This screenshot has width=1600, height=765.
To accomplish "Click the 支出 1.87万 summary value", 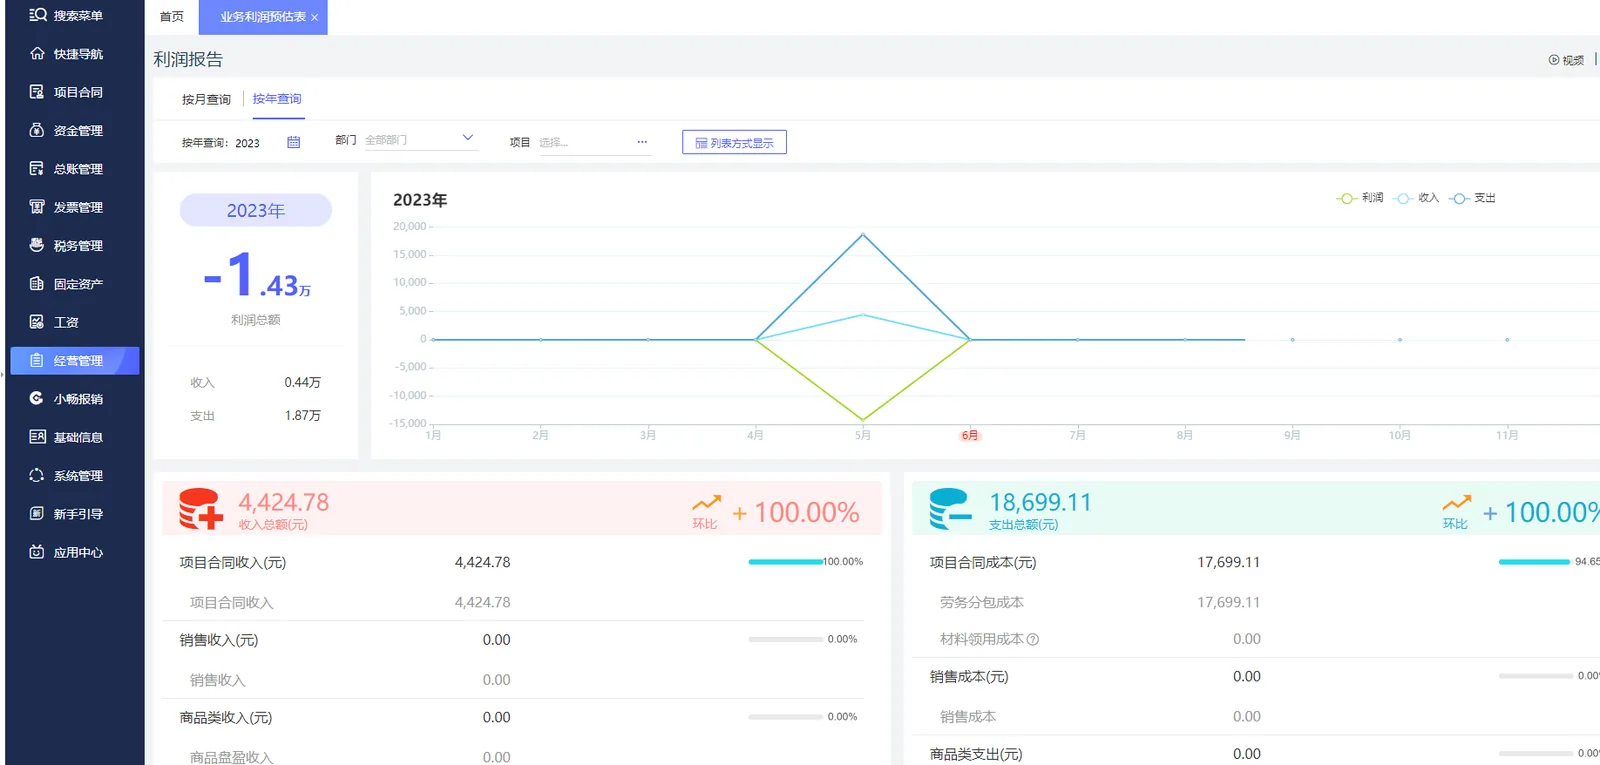I will [302, 415].
